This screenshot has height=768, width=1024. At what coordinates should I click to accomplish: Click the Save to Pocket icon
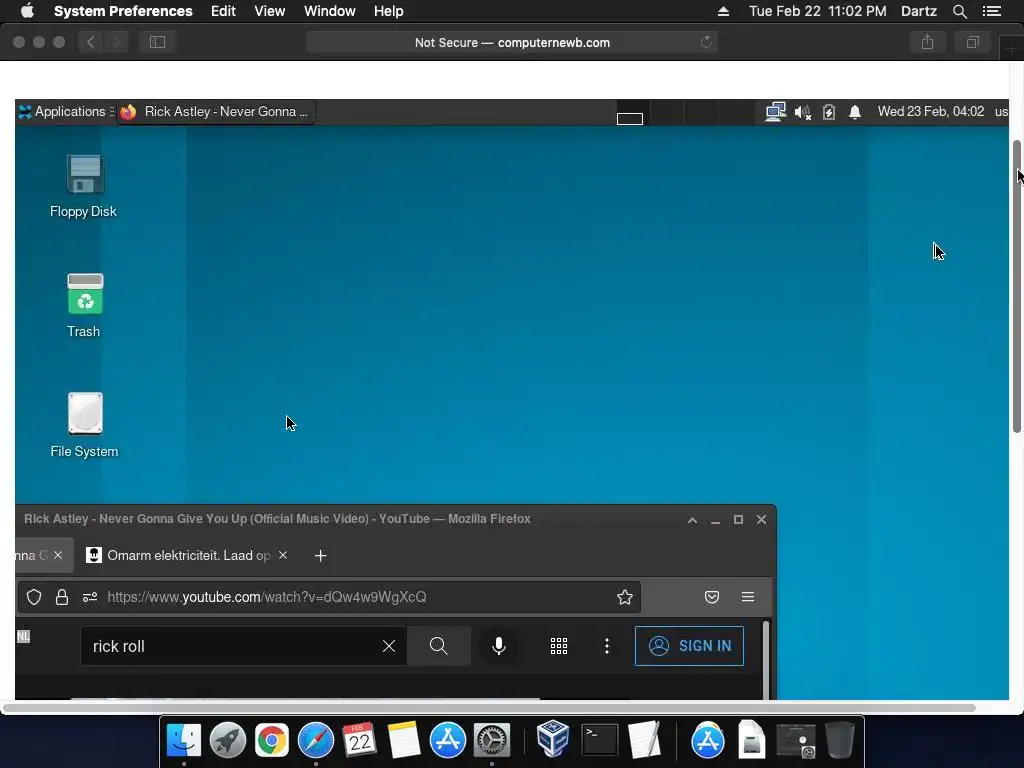tap(712, 597)
